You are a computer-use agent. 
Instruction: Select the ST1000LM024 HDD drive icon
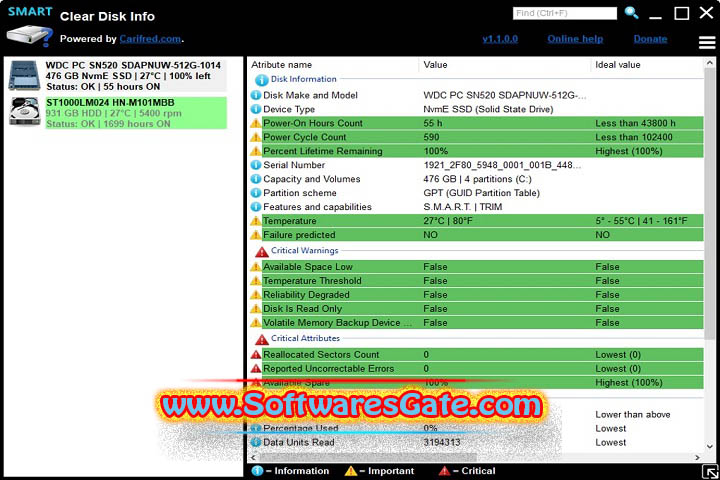click(x=25, y=112)
